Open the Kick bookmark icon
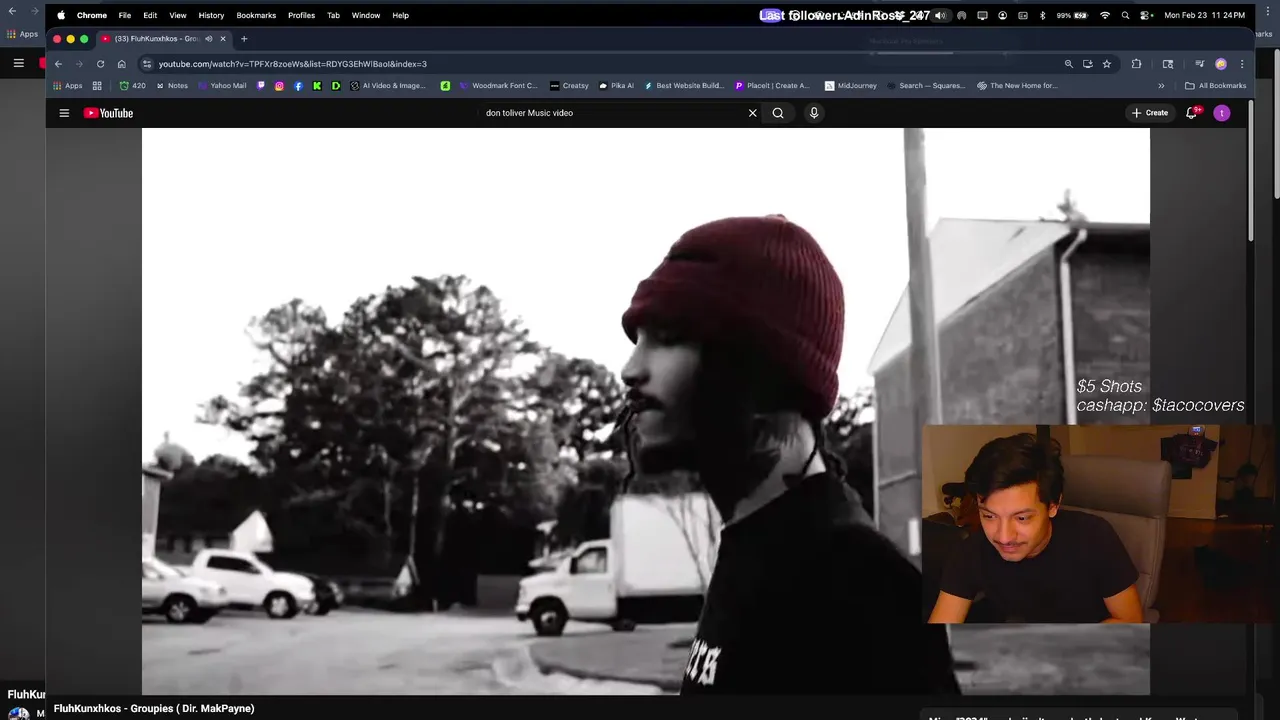1280x720 pixels. 317,86
